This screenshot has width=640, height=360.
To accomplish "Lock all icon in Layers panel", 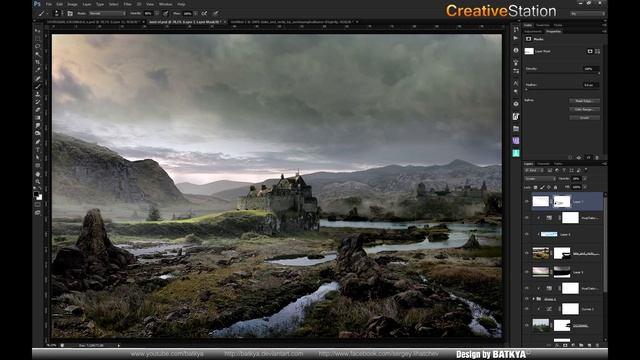I will click(x=556, y=187).
